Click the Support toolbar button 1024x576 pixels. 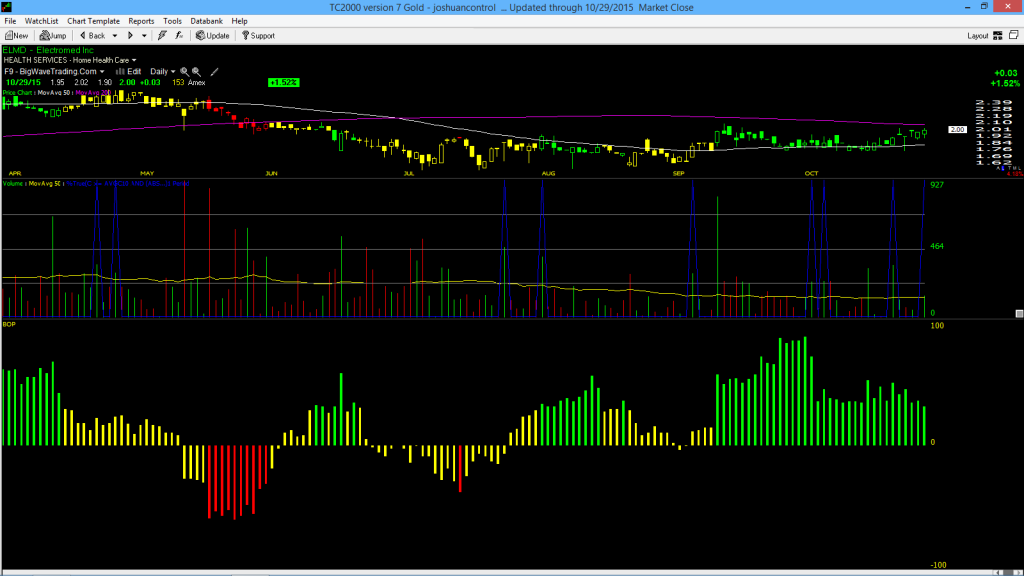coord(258,36)
